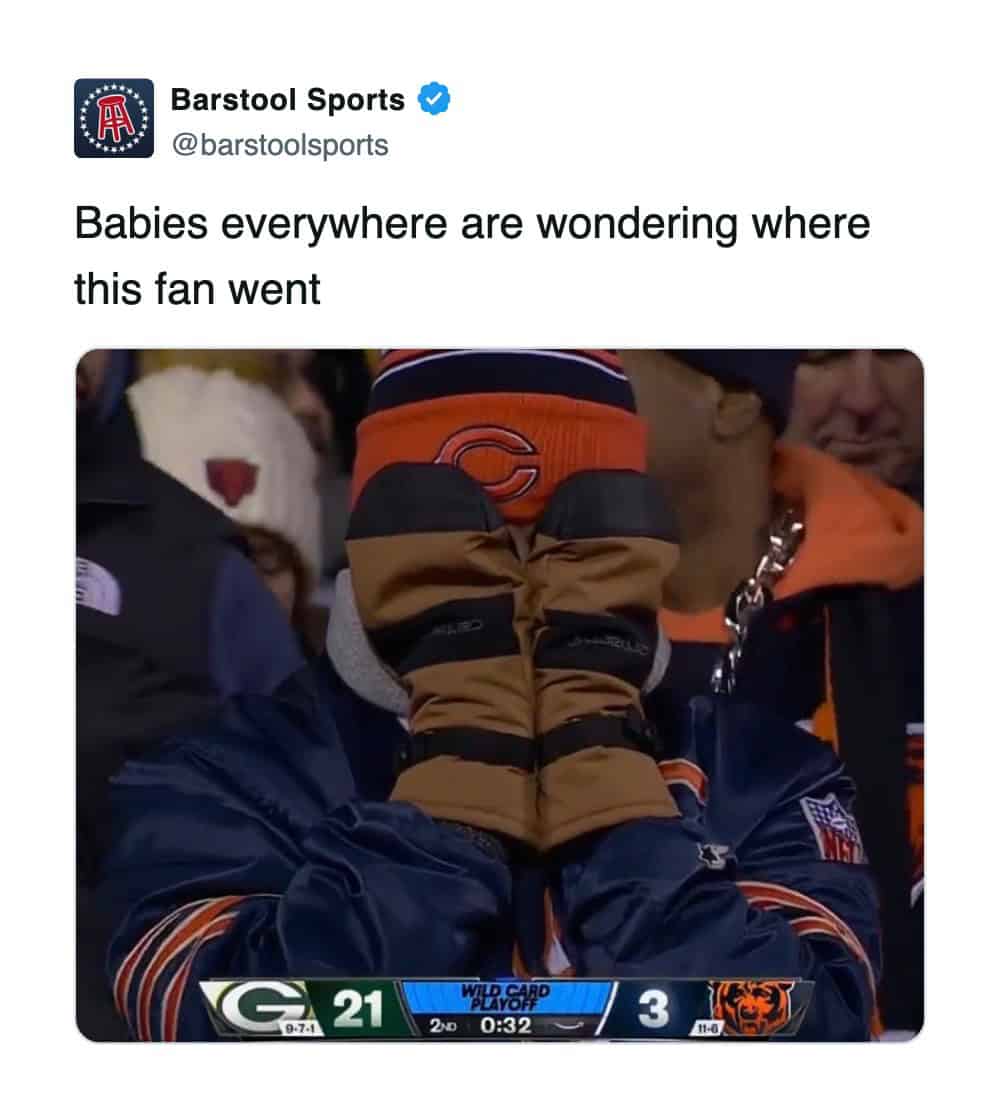Screen dimensions: 996x1116
Task: Click the North Face logo on black jacket
Action: tap(96, 585)
